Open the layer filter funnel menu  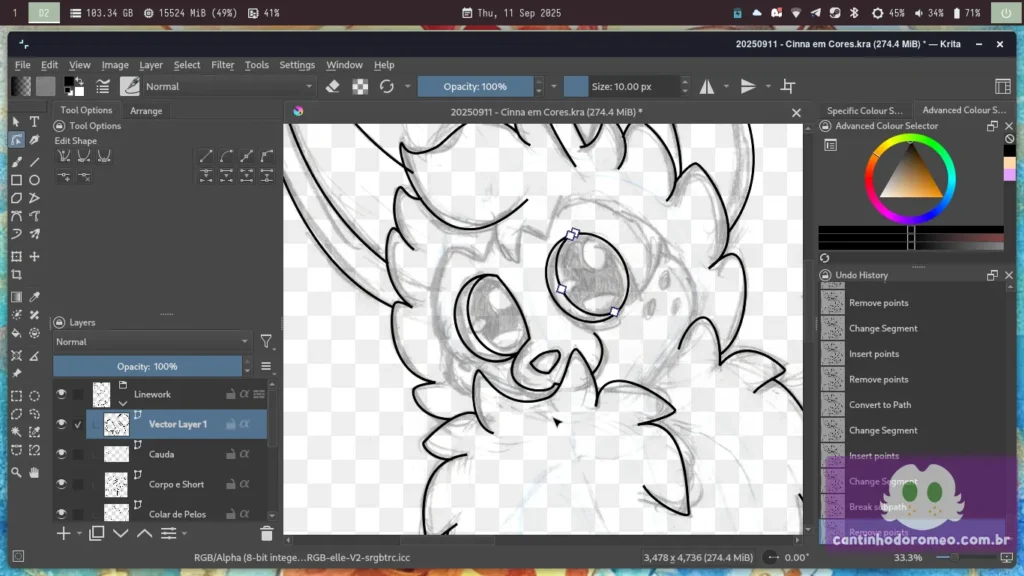266,342
